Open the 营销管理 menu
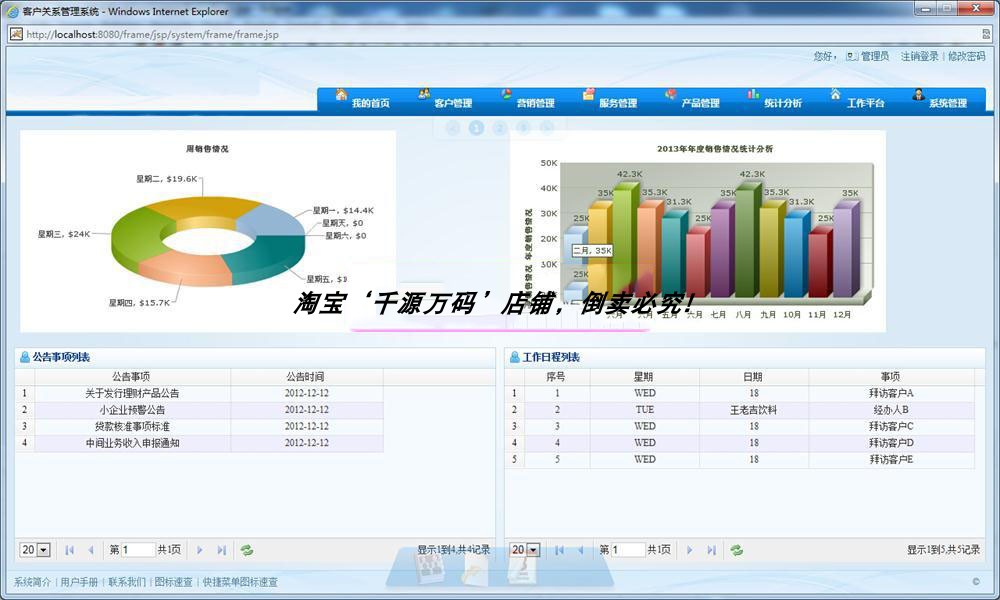This screenshot has height=600, width=1000. tap(527, 101)
